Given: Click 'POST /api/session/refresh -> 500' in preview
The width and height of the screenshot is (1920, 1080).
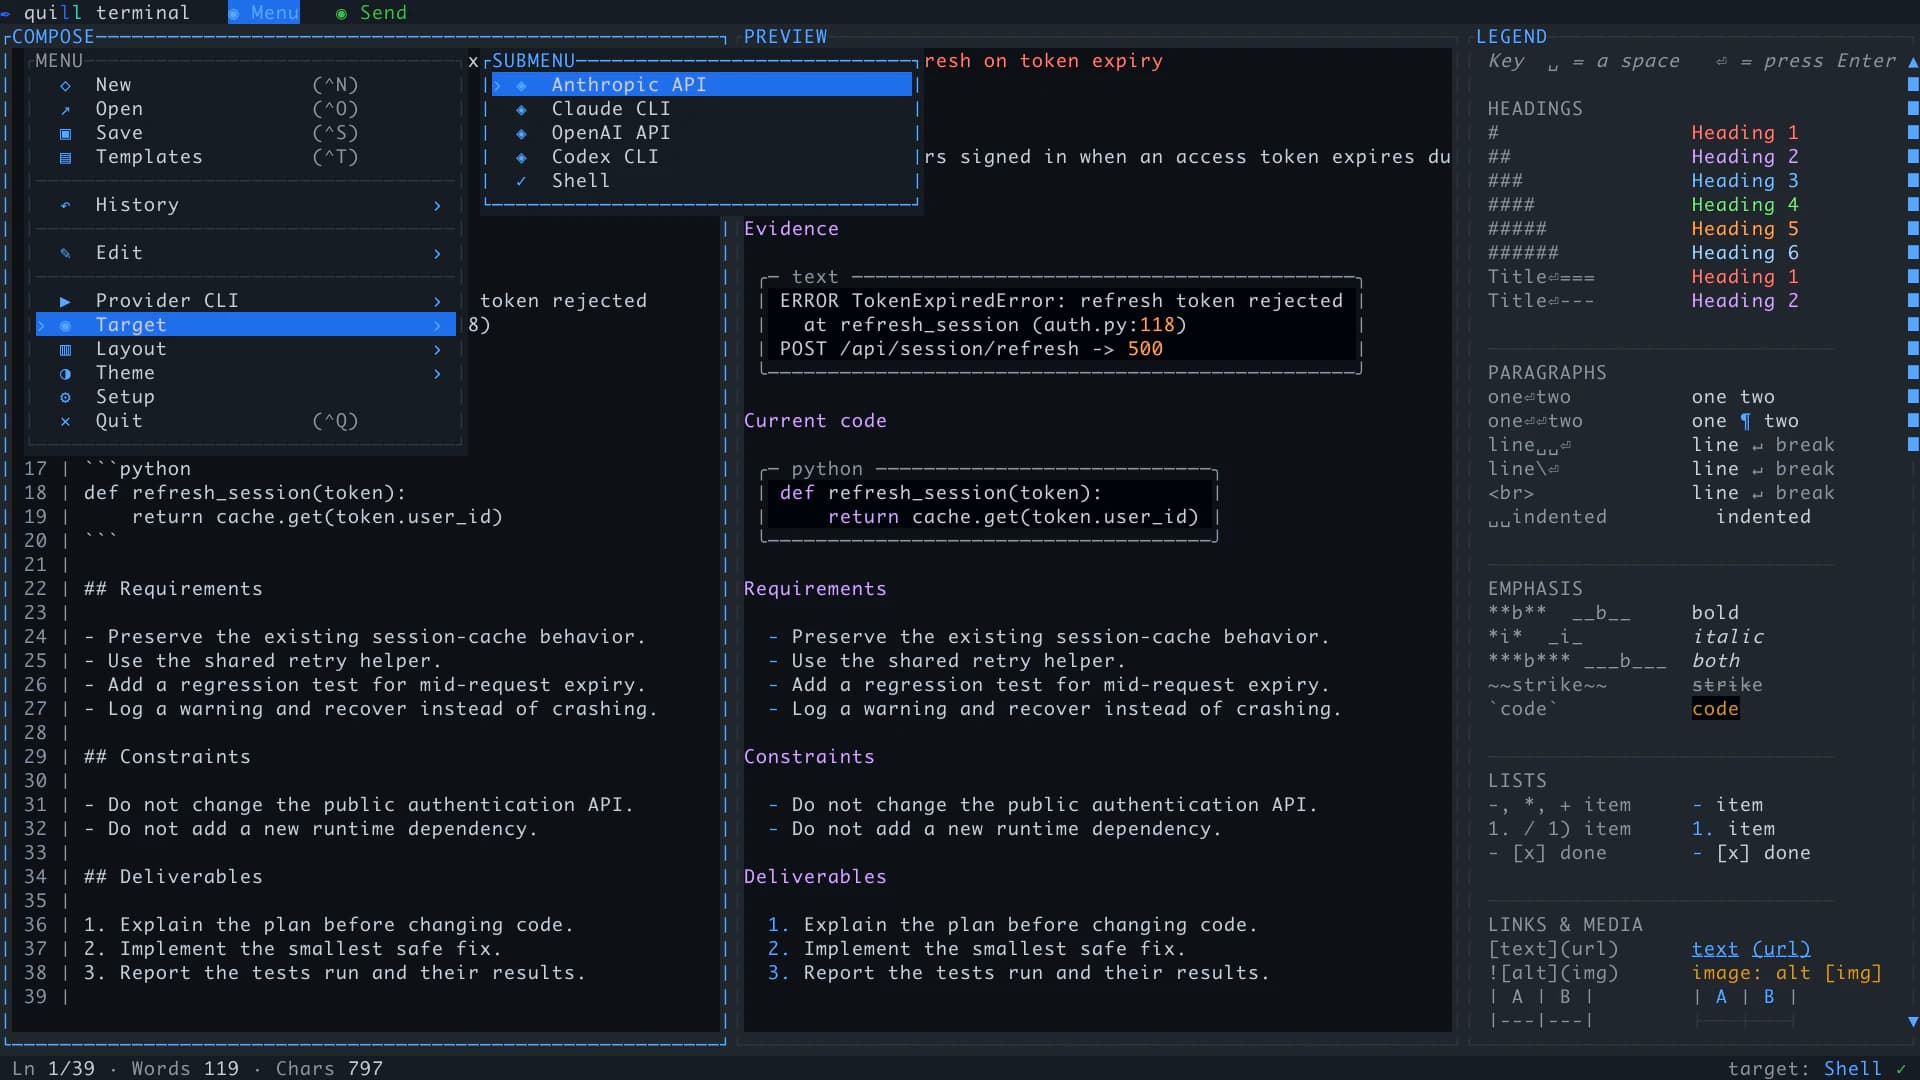Looking at the screenshot, I should 971,349.
